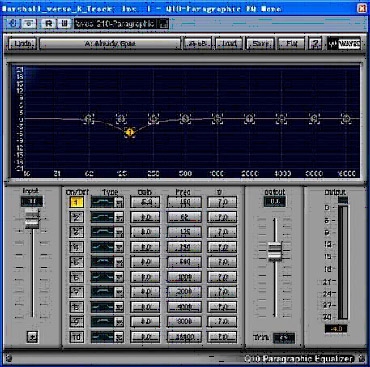
Task: Click the Q field for band 1
Action: 222,202
